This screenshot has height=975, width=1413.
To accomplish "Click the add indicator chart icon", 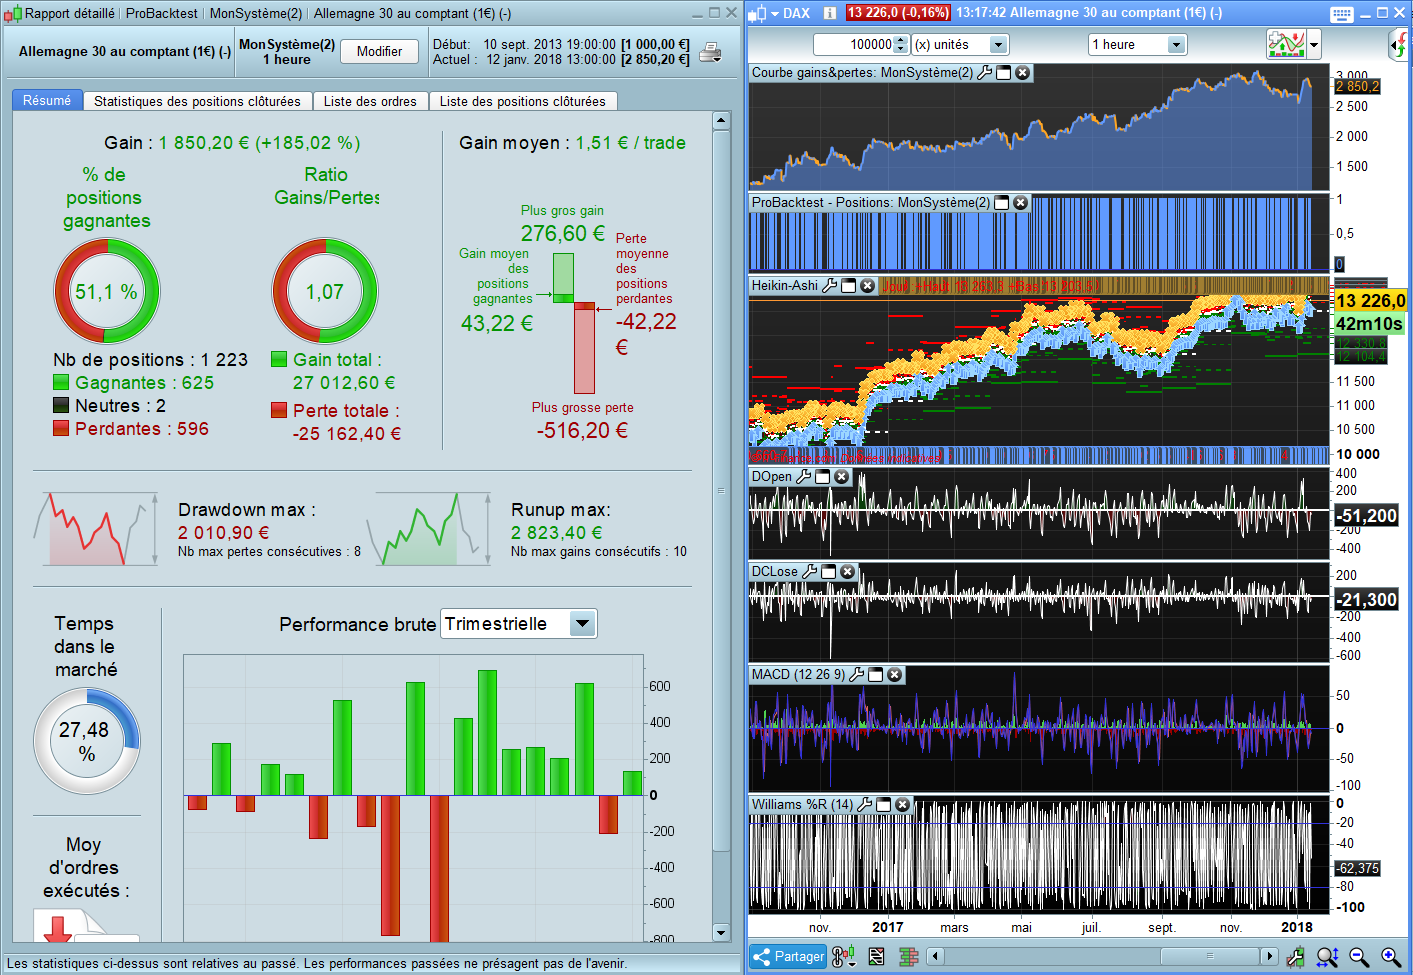I will pyautogui.click(x=1287, y=44).
